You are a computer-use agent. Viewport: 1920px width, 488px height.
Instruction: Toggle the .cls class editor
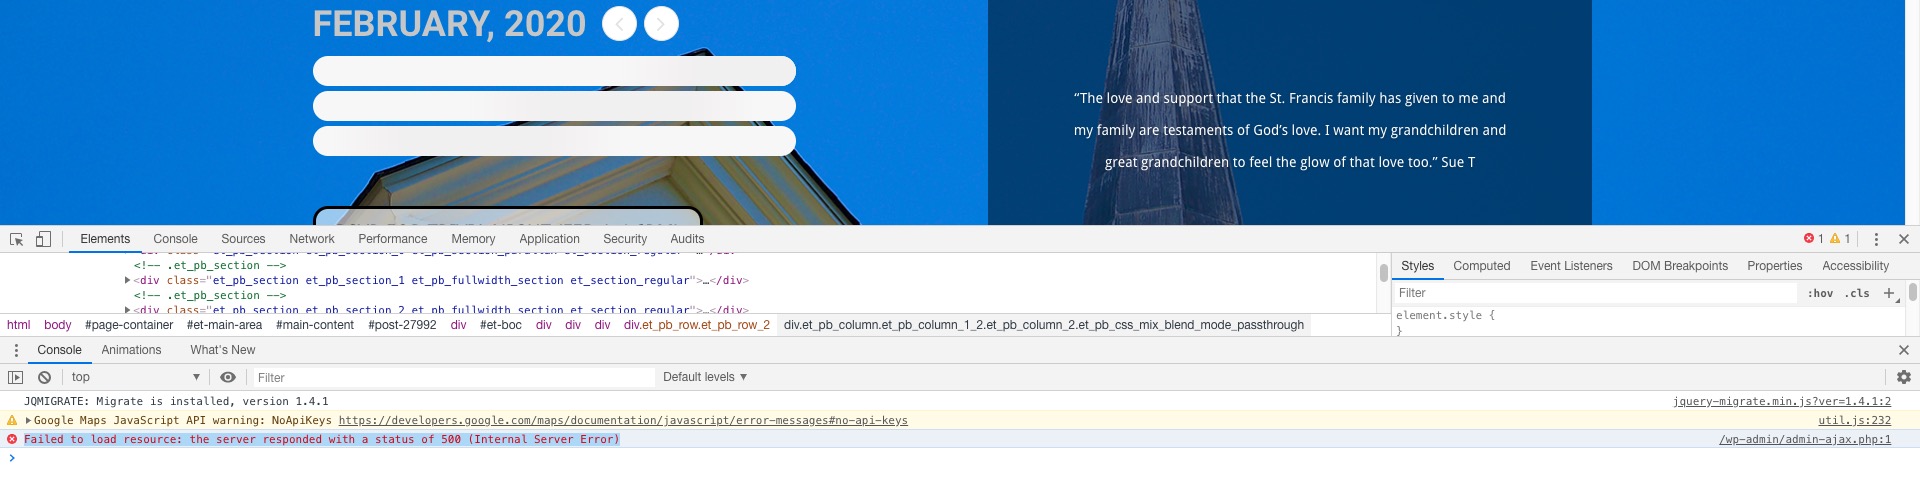pos(1858,293)
